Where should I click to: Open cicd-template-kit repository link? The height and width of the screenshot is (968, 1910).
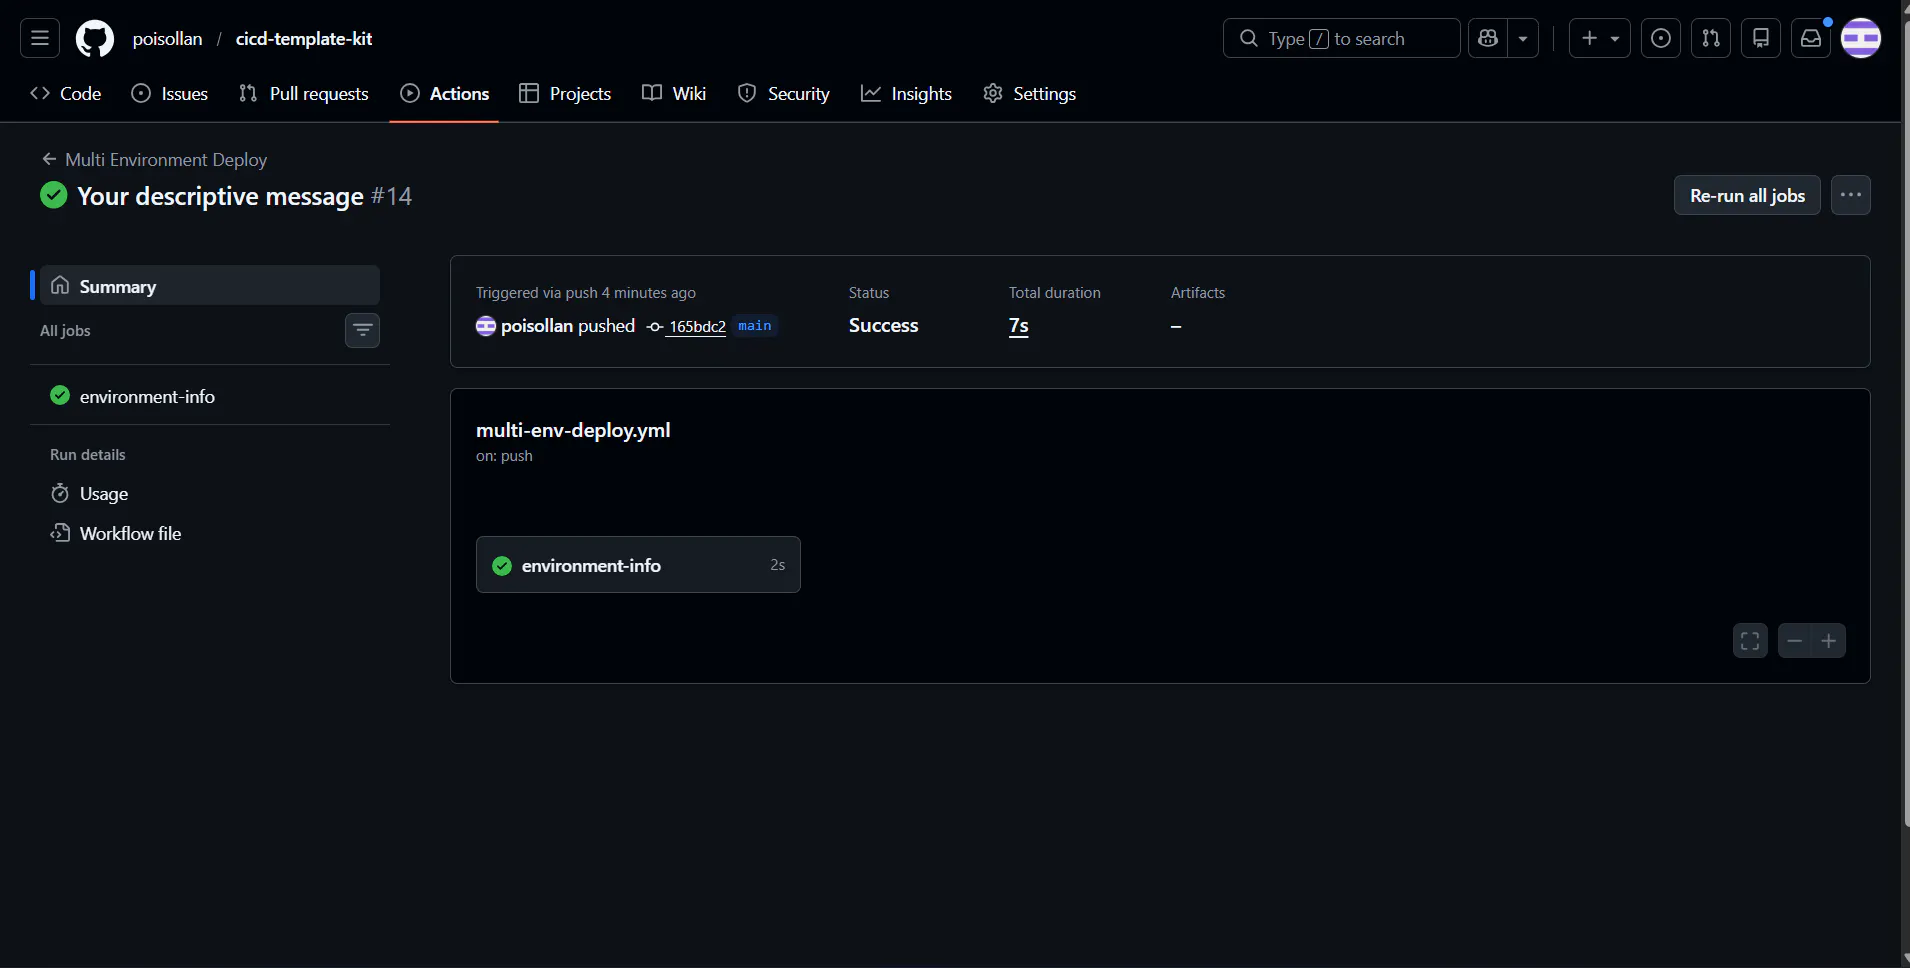click(304, 38)
